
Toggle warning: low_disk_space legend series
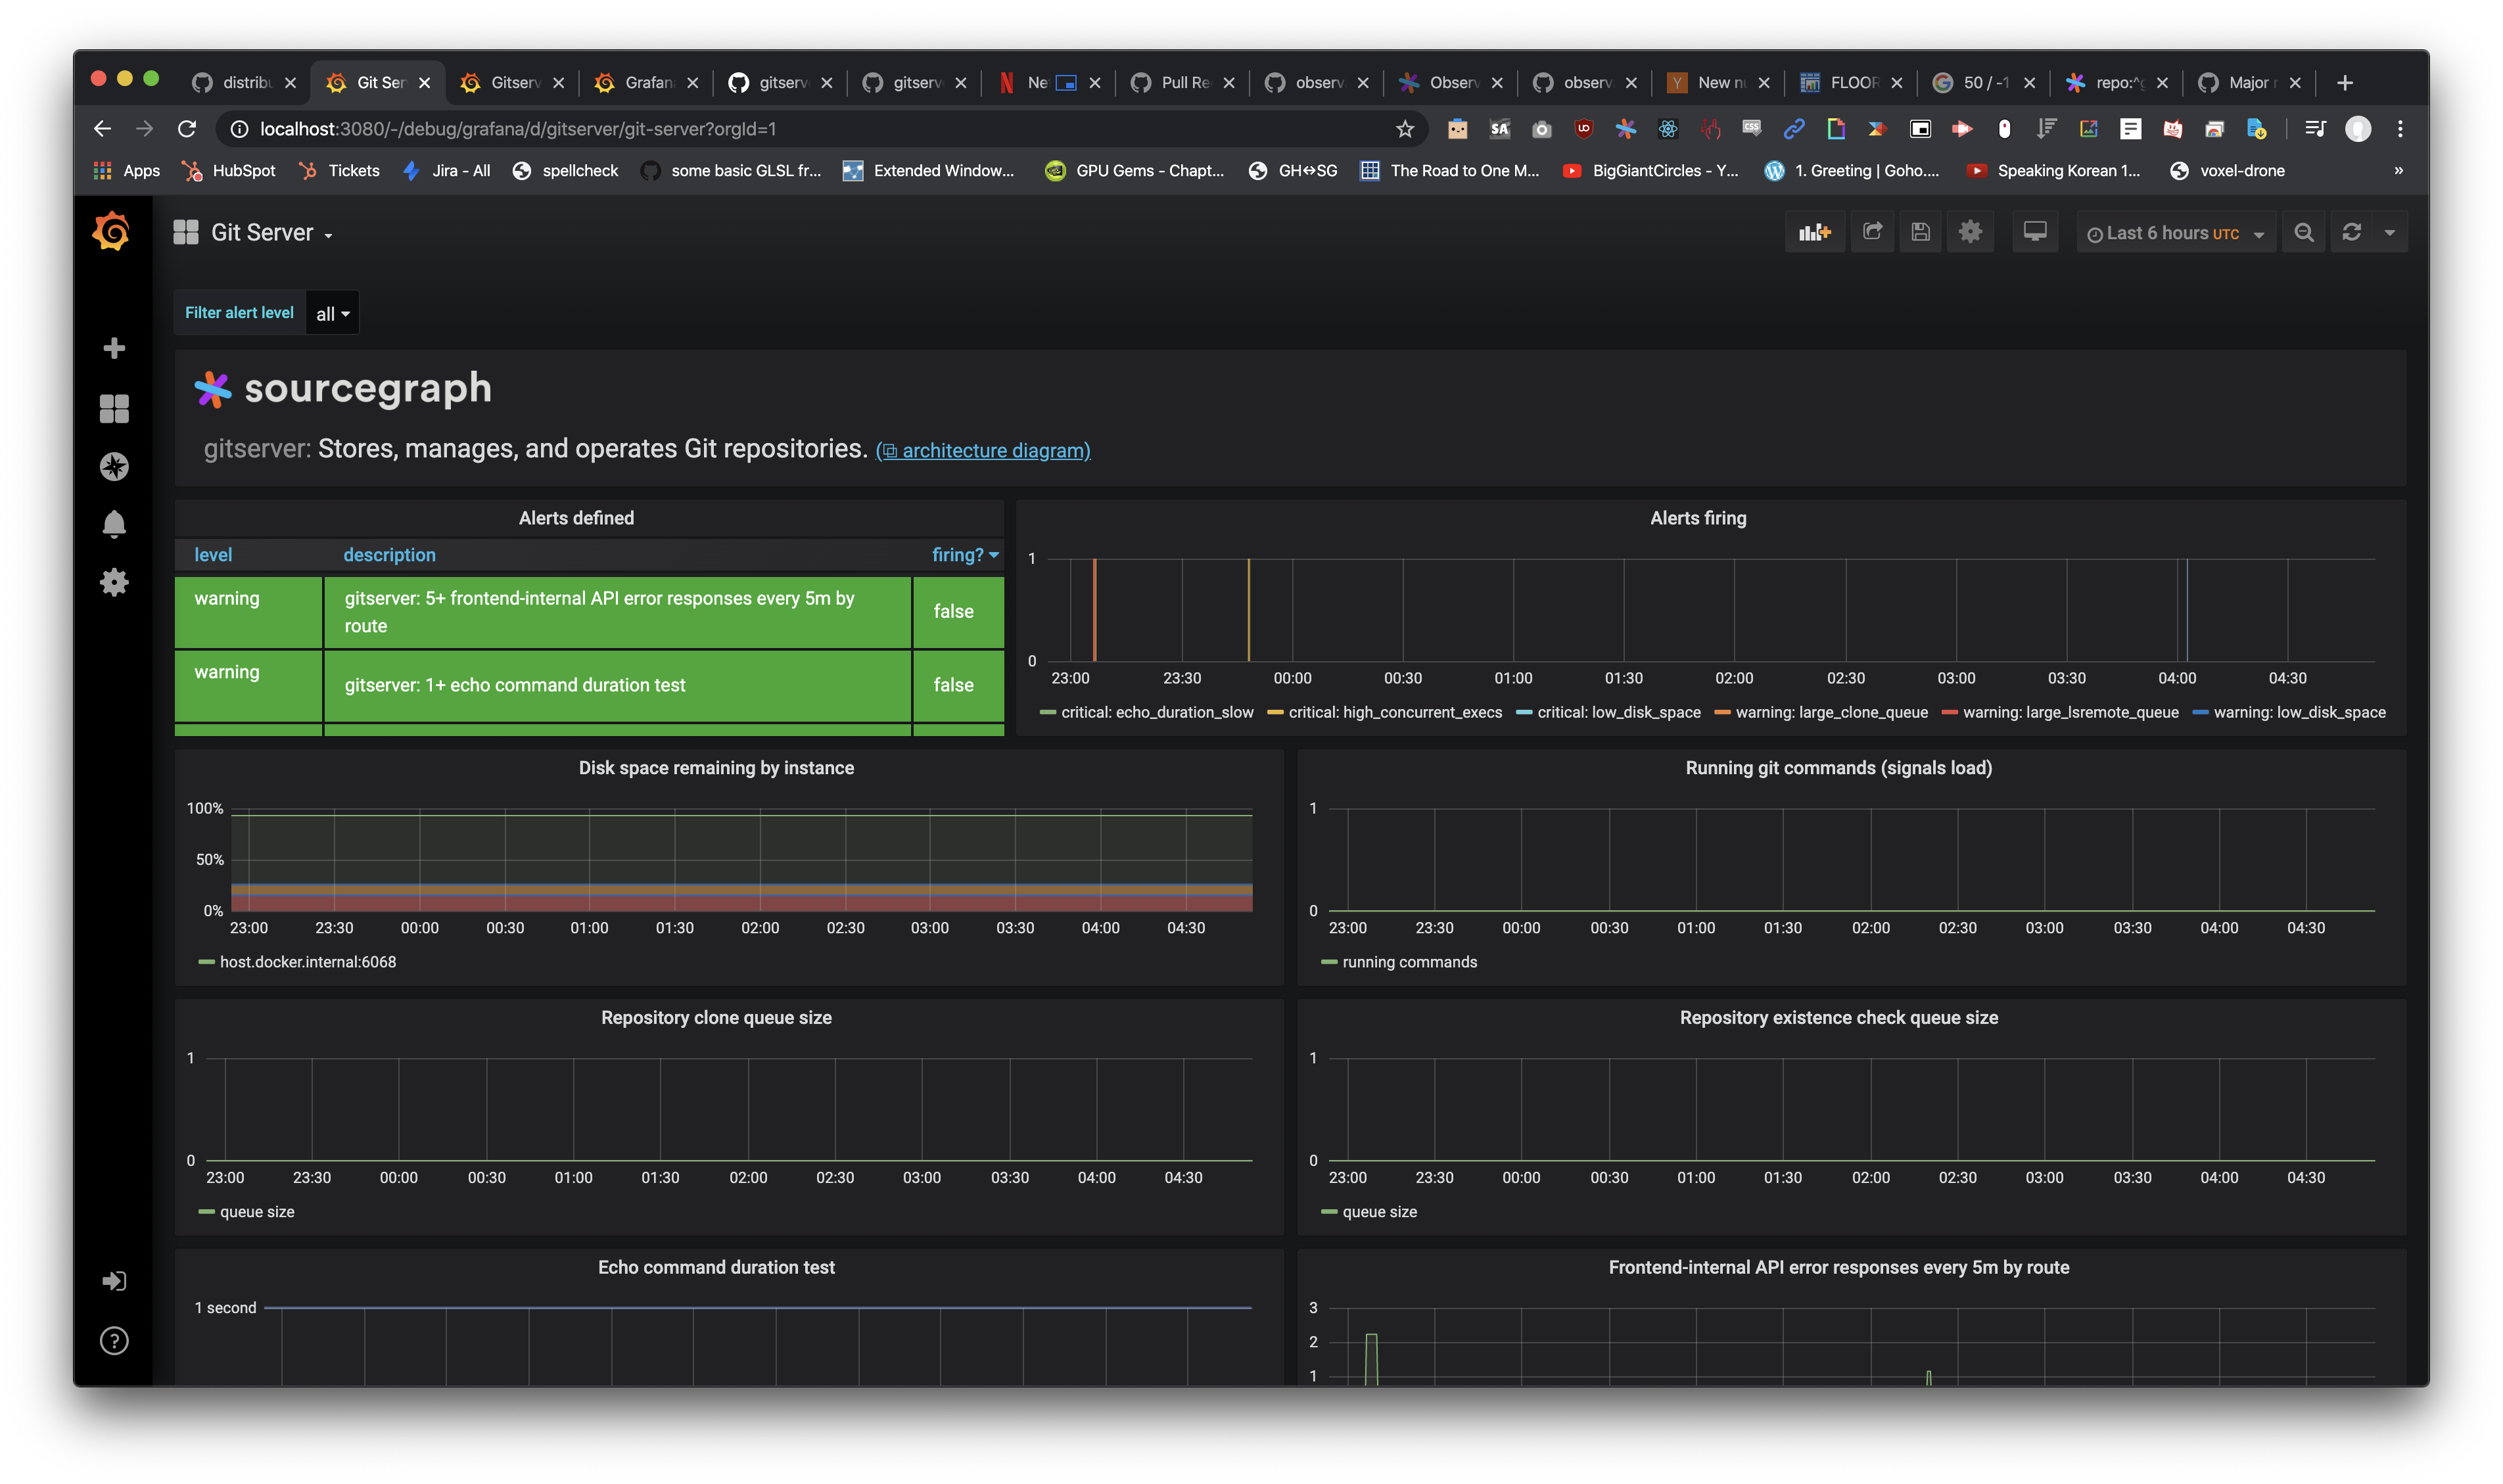[x=2299, y=712]
